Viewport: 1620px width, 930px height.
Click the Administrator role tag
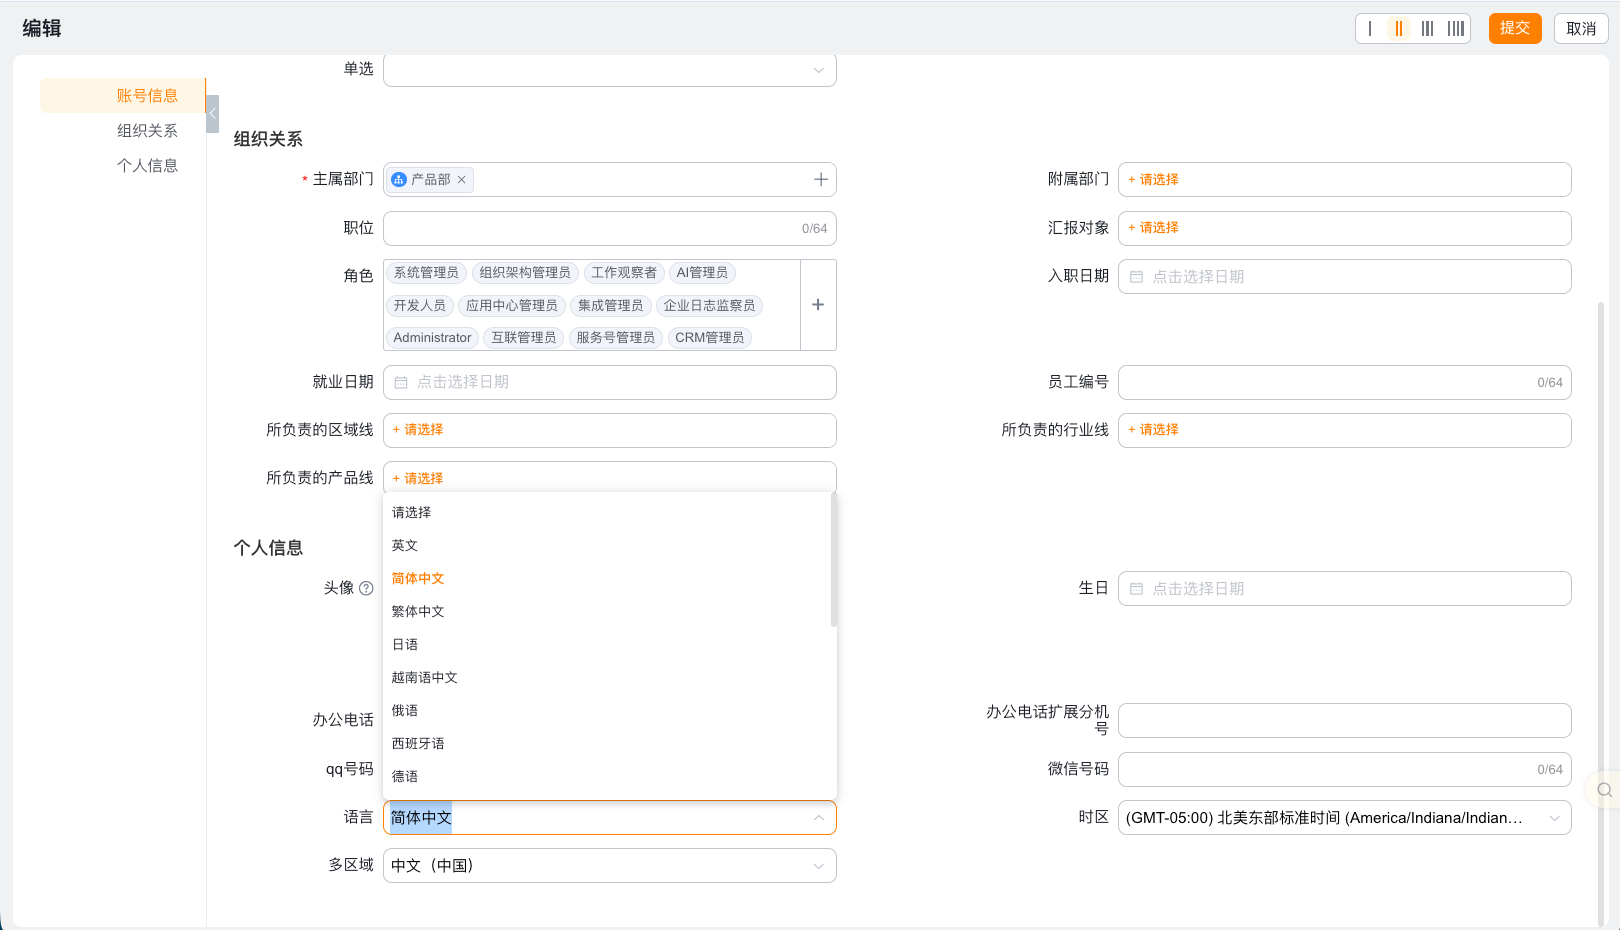click(x=432, y=338)
